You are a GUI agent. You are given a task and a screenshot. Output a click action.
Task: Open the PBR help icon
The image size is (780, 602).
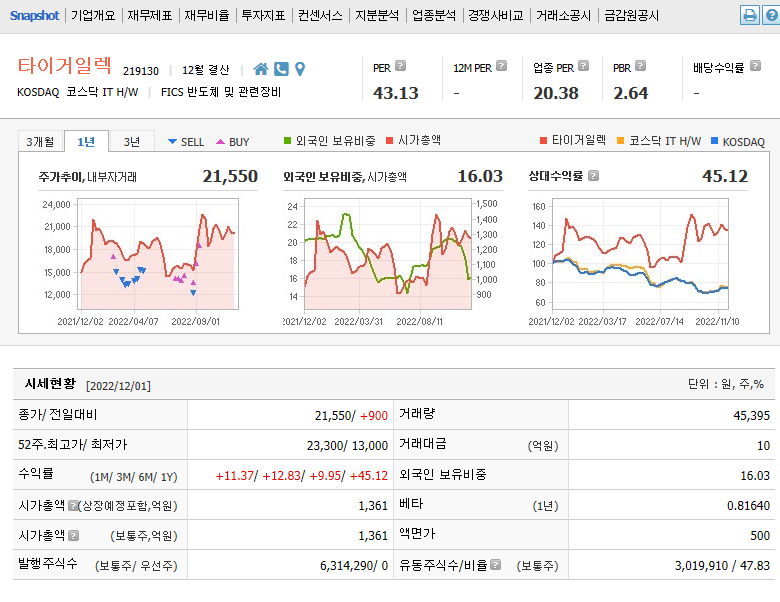click(x=641, y=66)
